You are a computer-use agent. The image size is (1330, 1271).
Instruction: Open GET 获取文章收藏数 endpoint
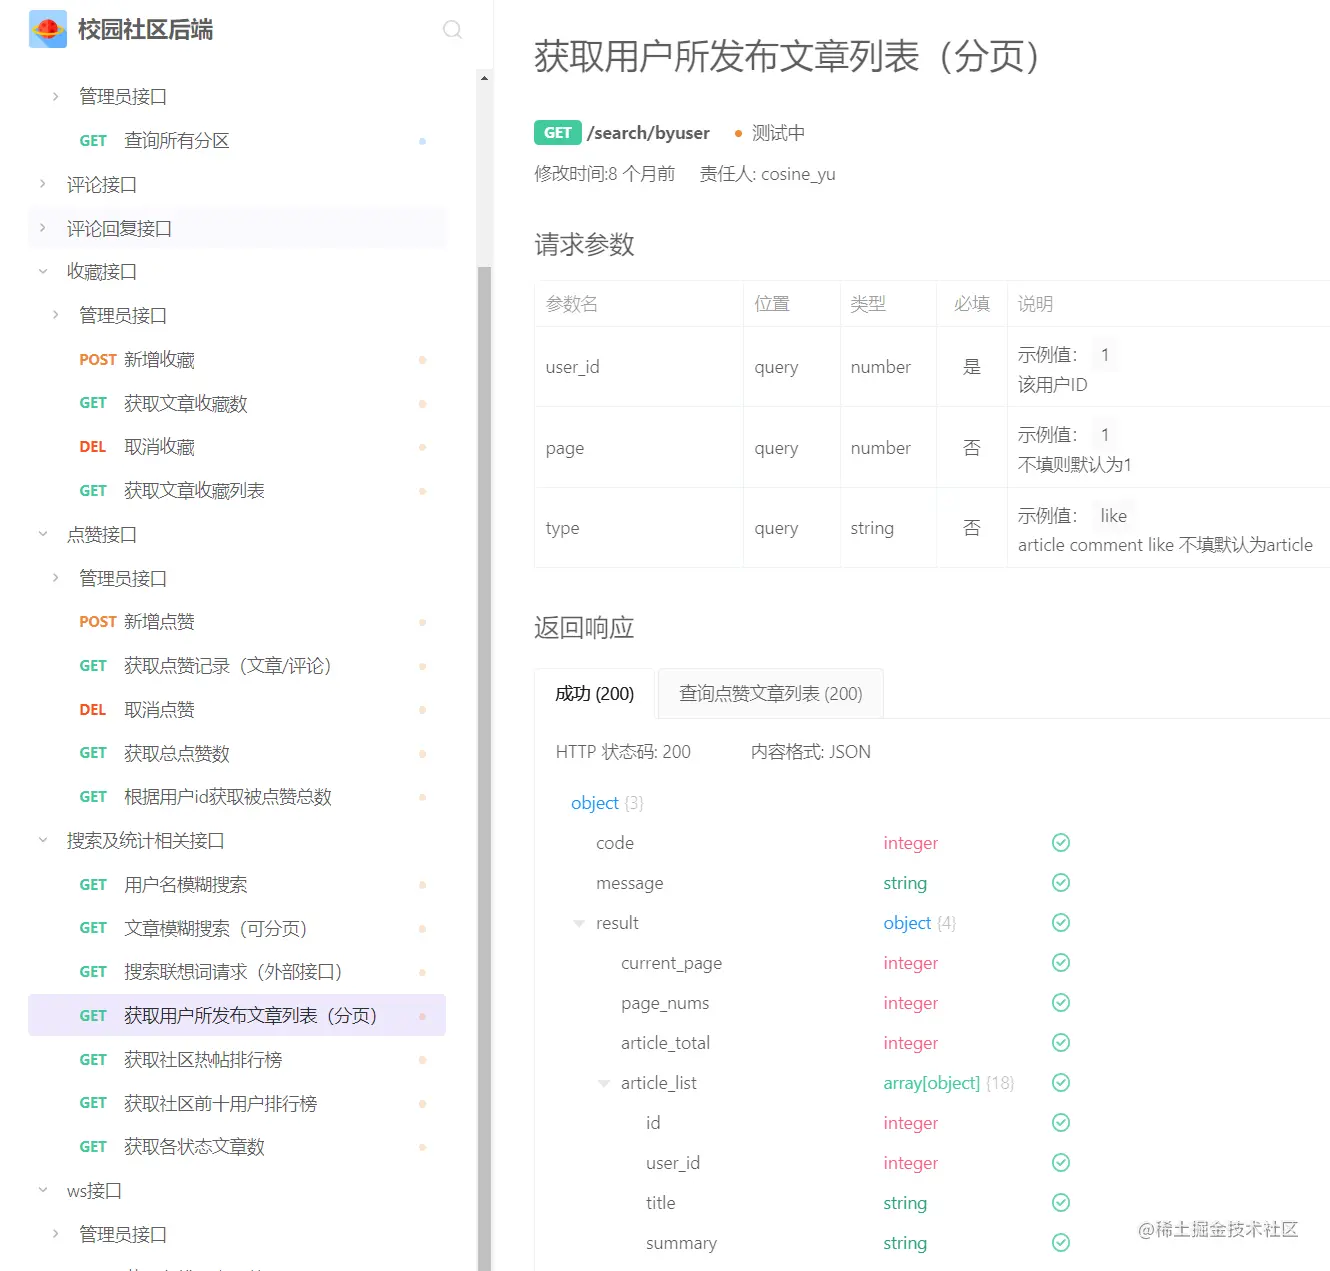click(x=237, y=403)
